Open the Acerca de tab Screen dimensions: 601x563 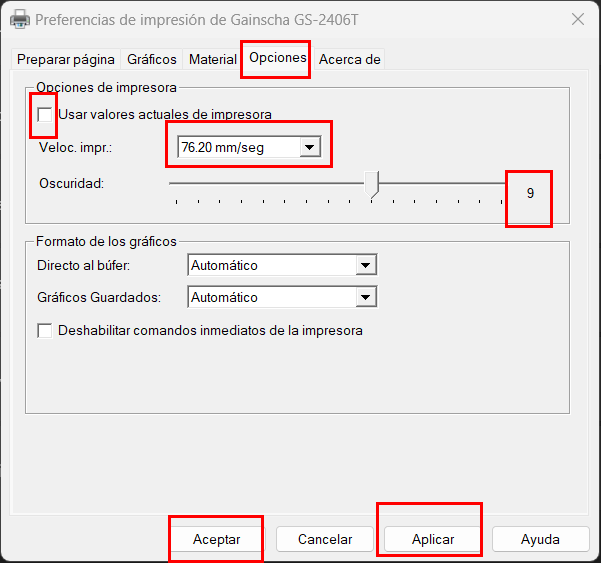tap(349, 60)
